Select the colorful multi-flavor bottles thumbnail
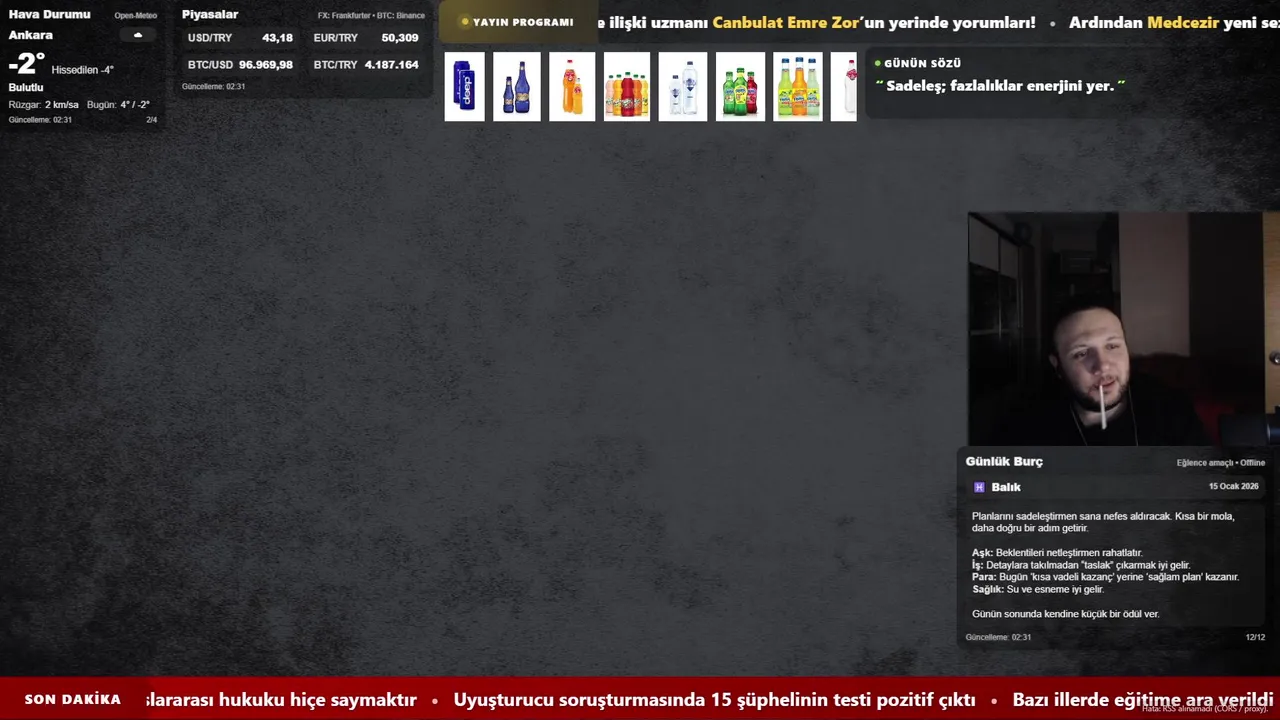Viewport: 1280px width, 720px height. 627,87
